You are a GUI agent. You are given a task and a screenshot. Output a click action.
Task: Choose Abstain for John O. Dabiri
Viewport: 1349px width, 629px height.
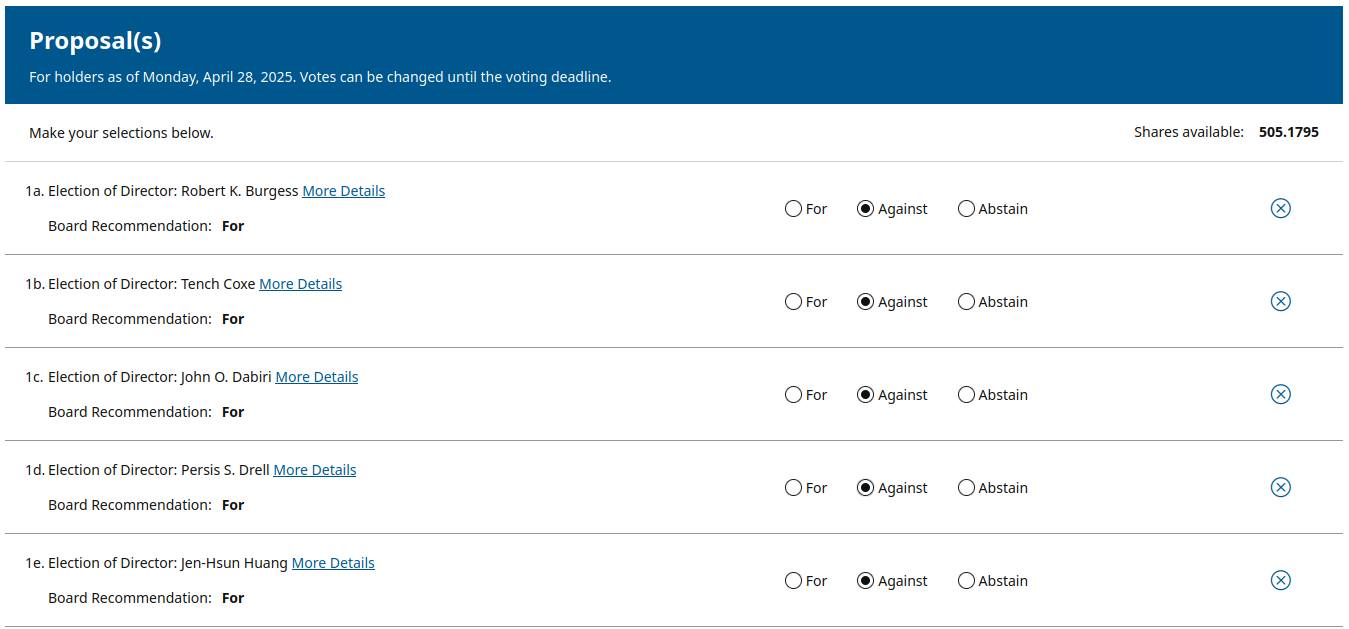966,395
